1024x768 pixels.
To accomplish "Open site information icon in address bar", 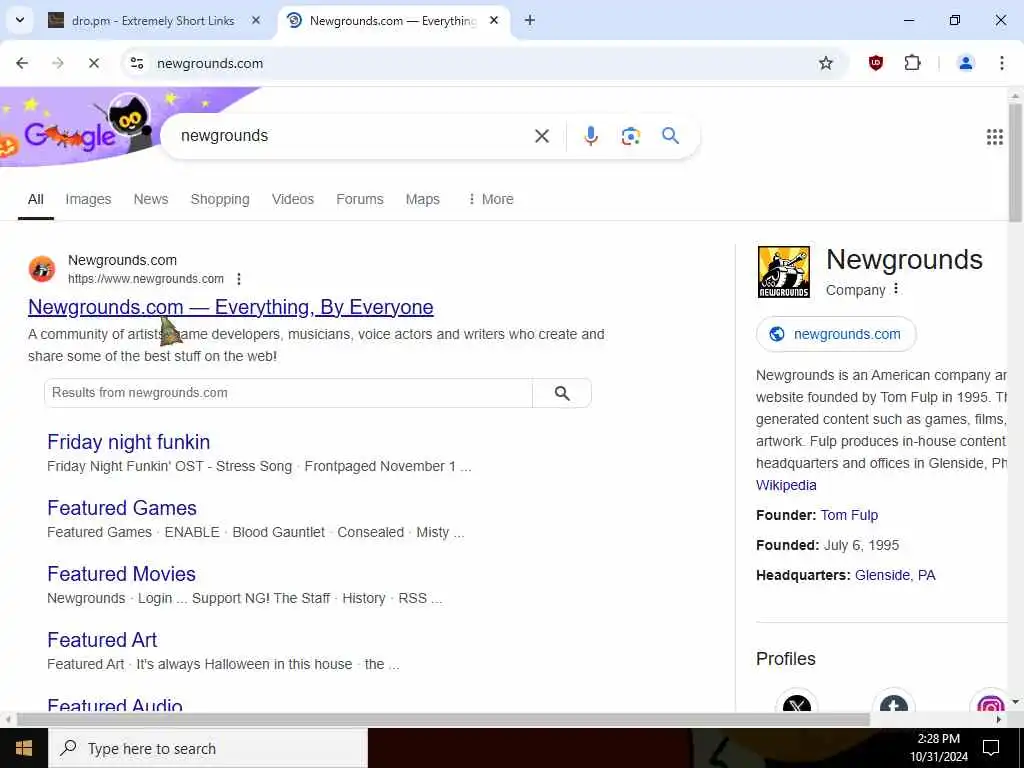I will pos(137,63).
